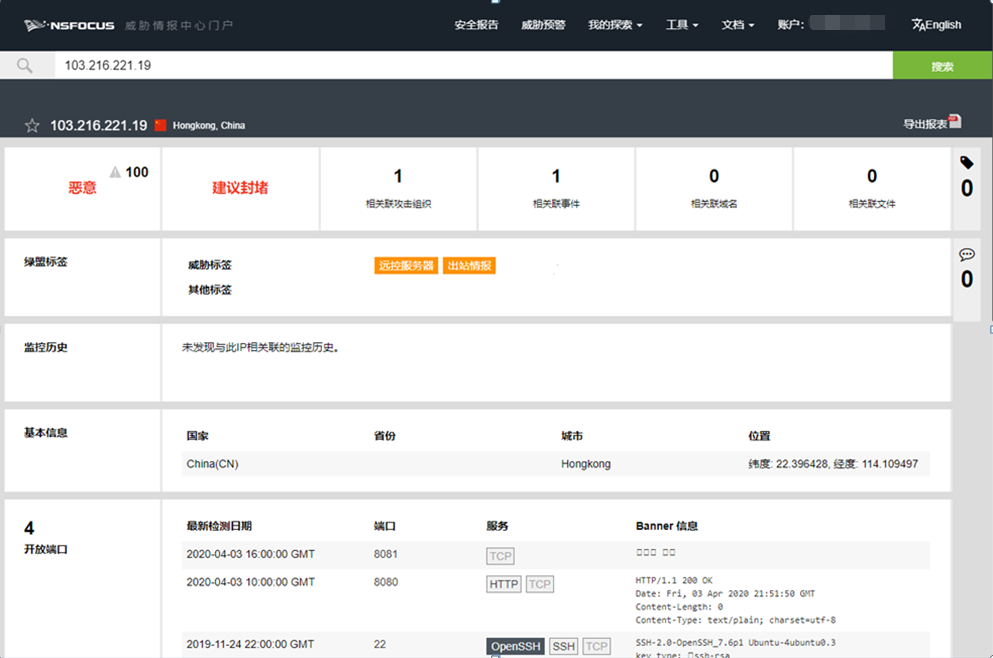Click the NSFOCUS logo in header
Viewport: 993px width, 658px height.
(x=69, y=25)
